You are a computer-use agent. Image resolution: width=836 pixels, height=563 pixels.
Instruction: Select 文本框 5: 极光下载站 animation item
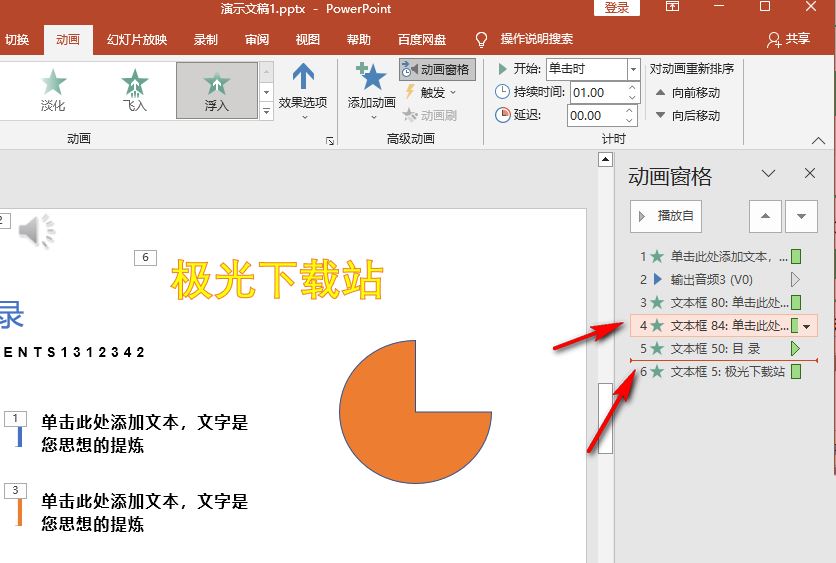(x=727, y=372)
